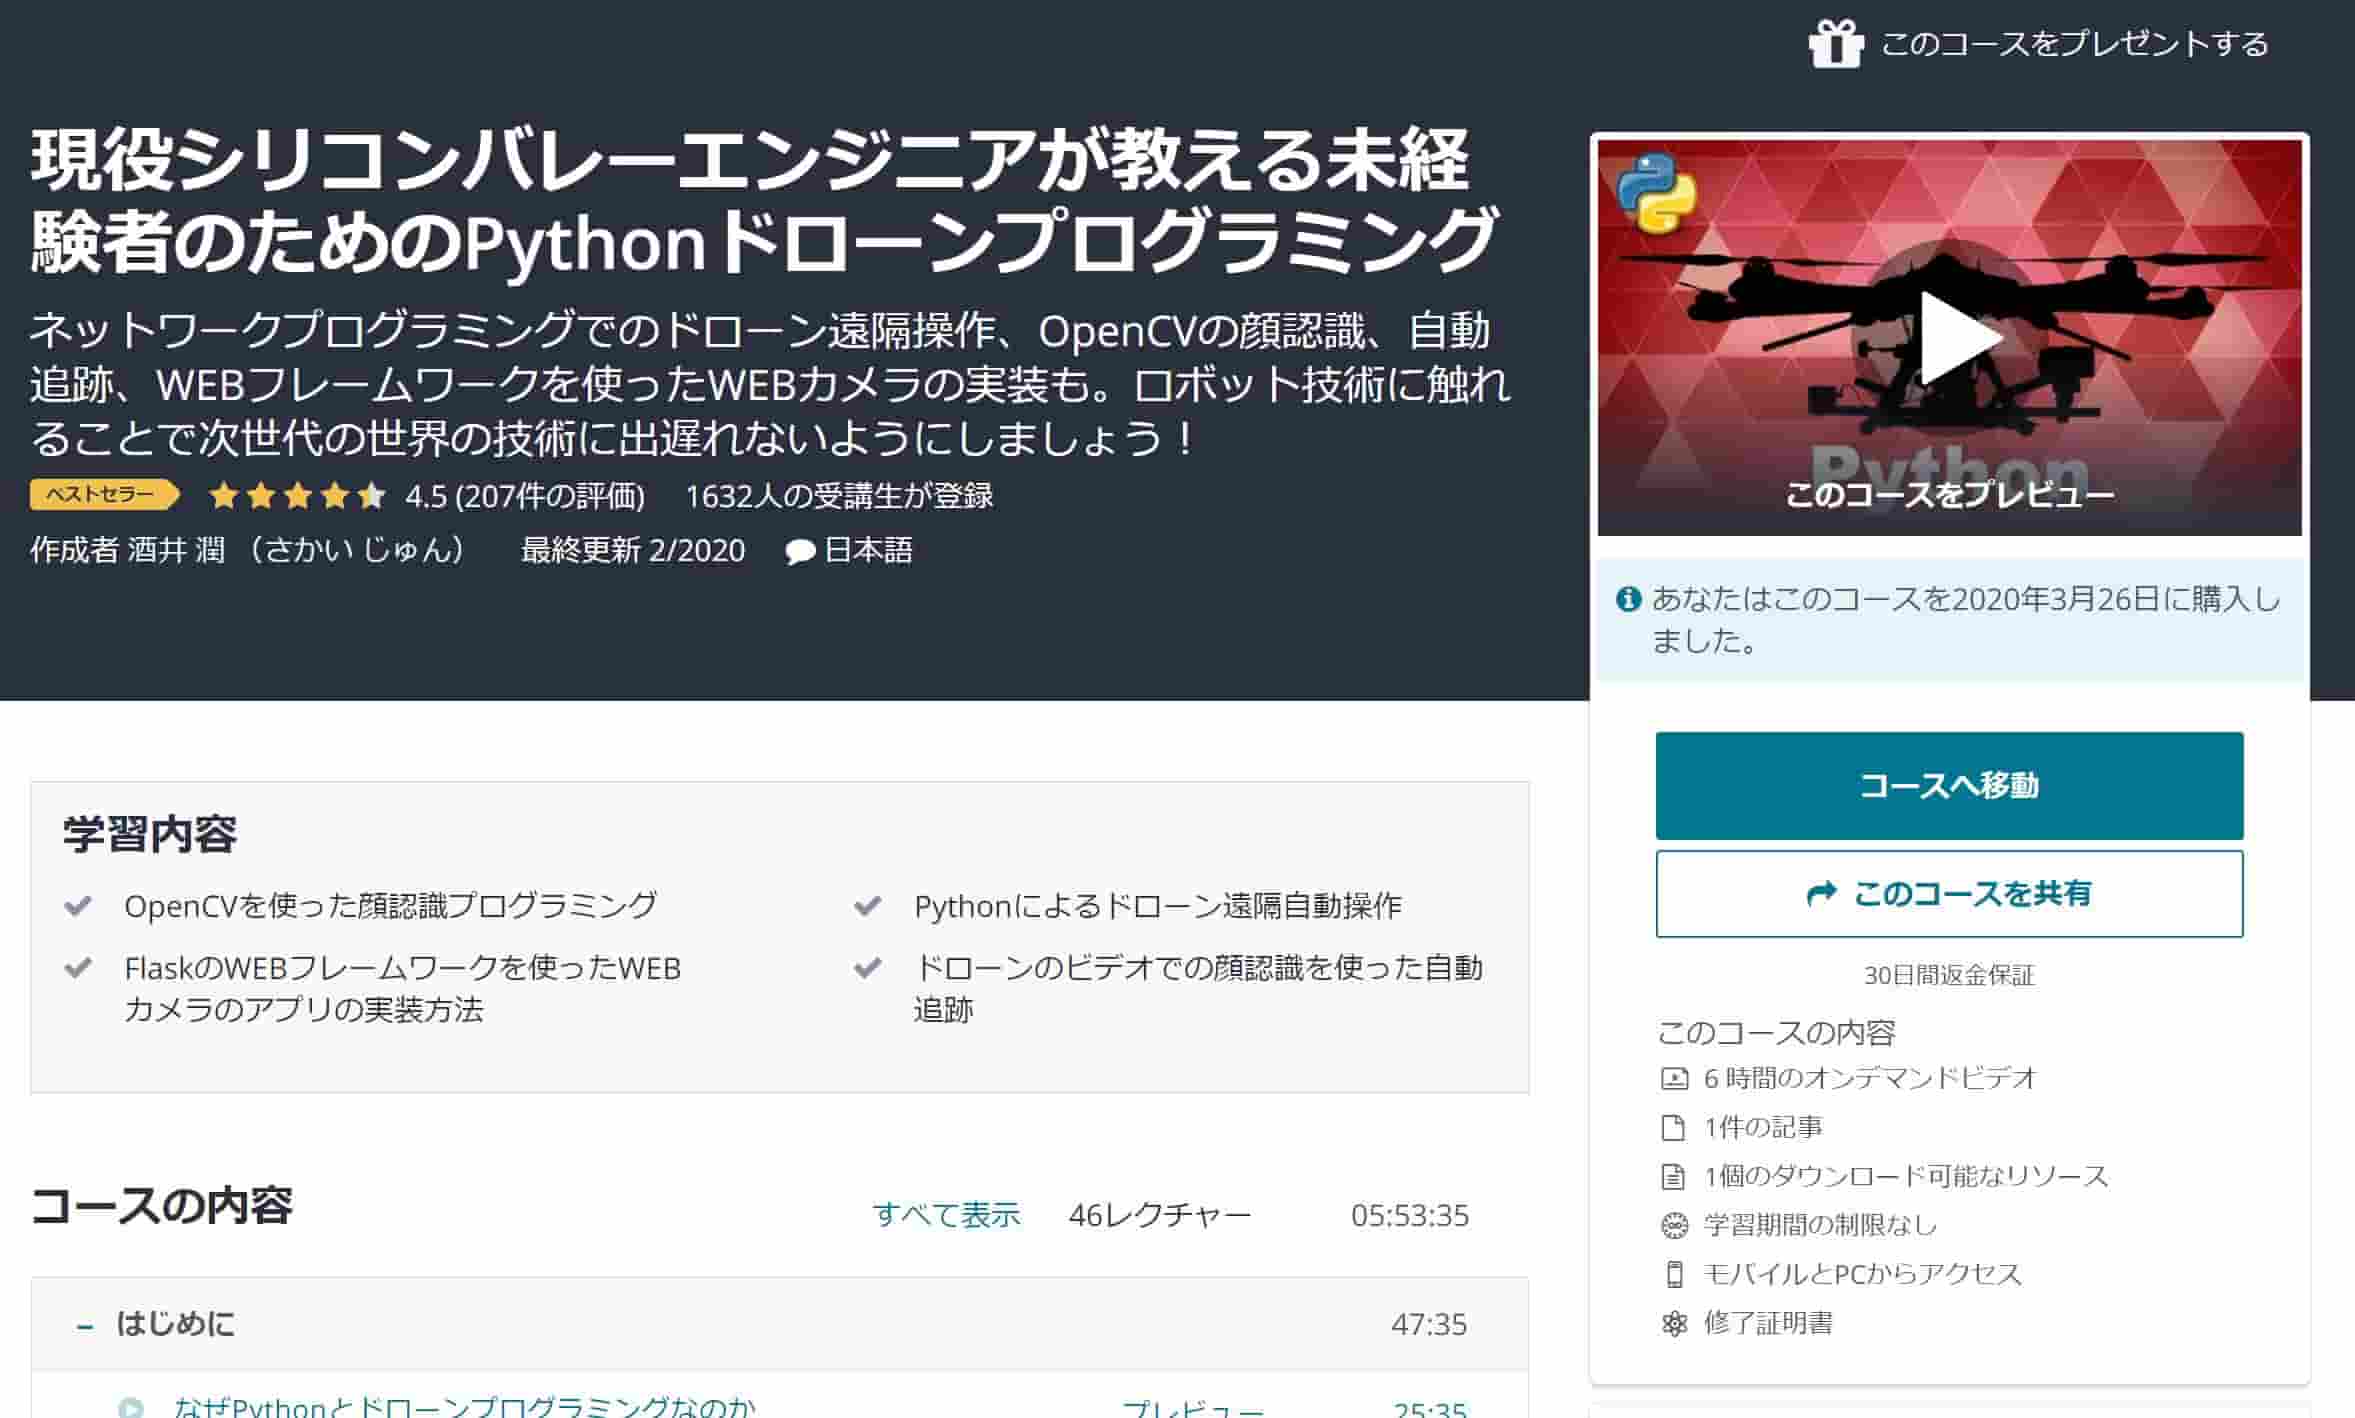The height and width of the screenshot is (1418, 2355).
Task: Click 46レクチャー count
Action: 1160,1215
